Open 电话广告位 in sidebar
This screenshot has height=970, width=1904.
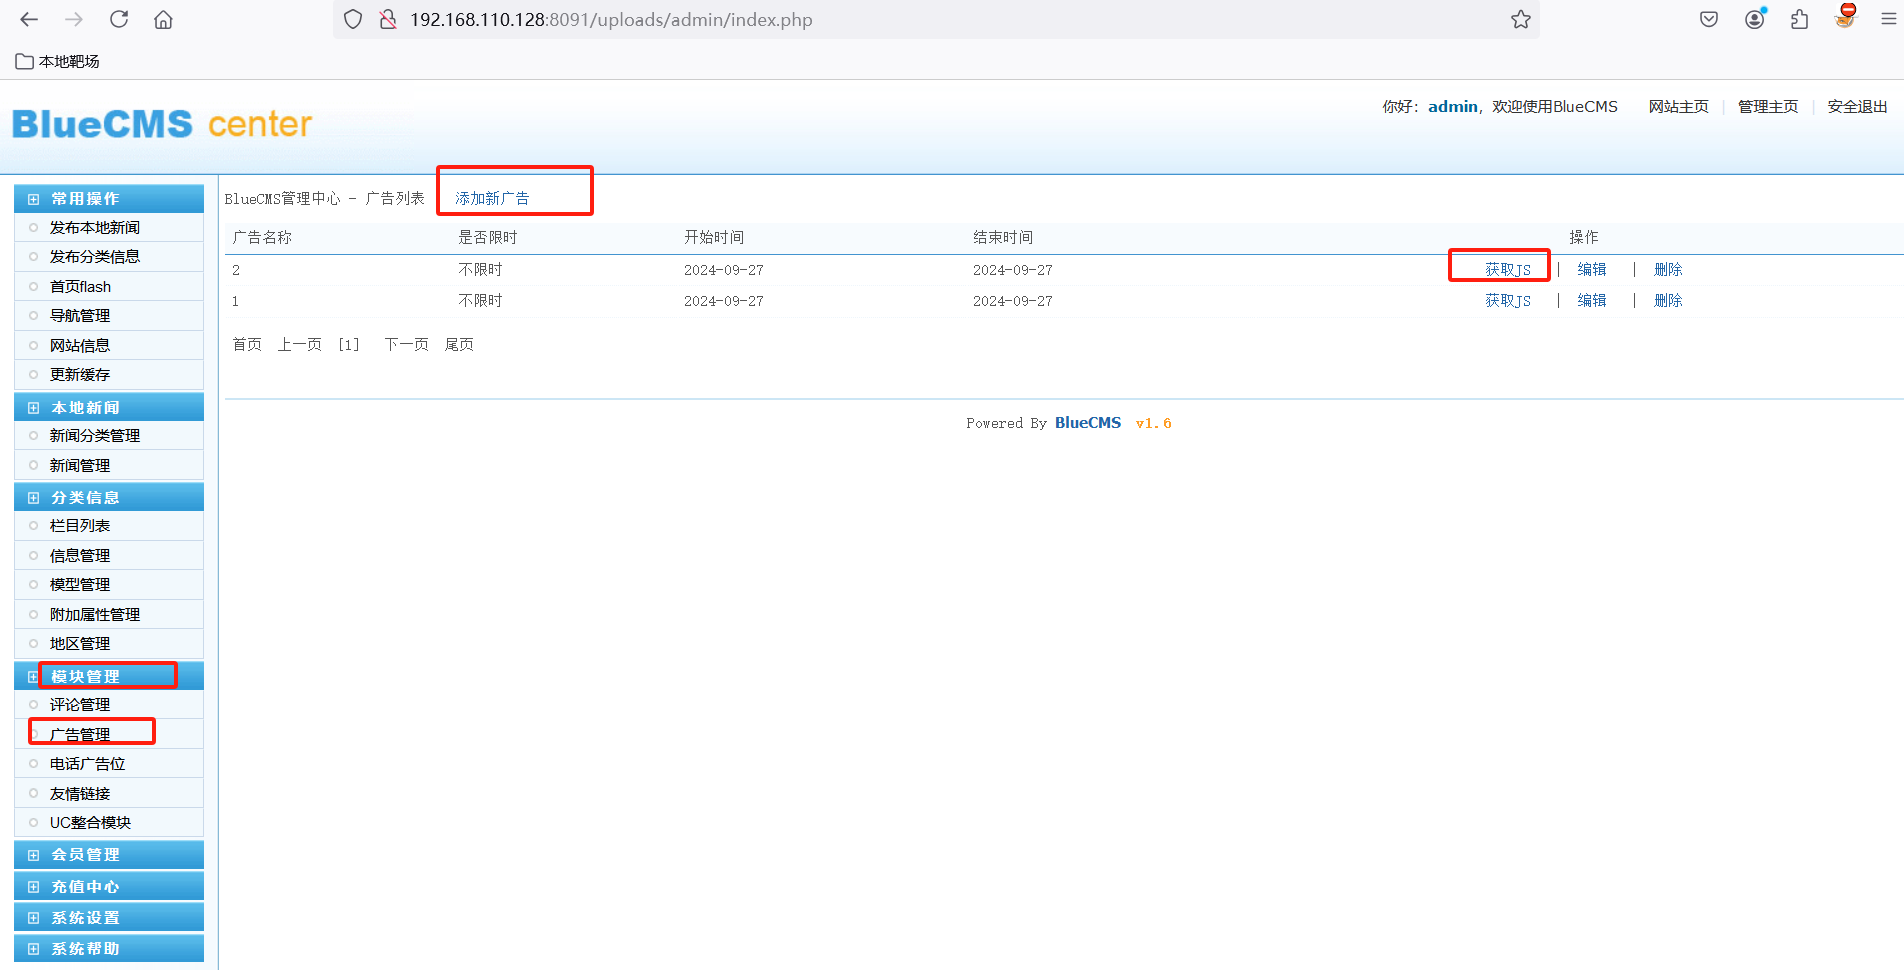tap(87, 764)
